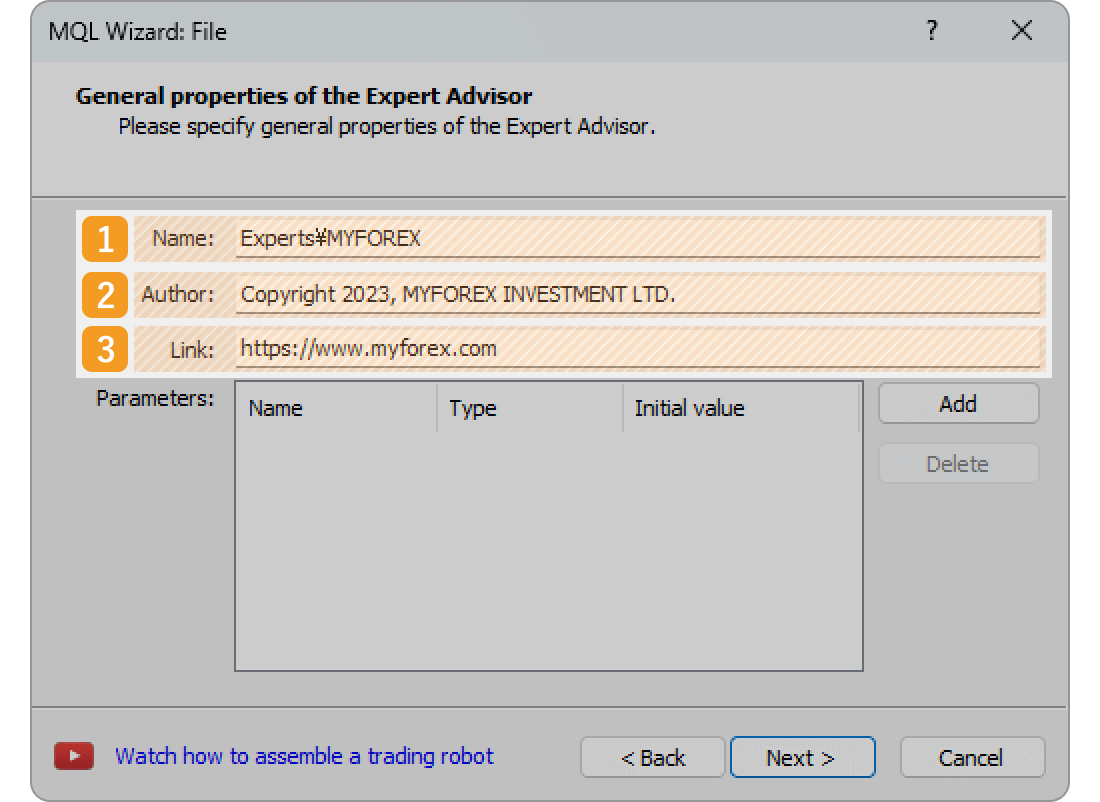
Task: Select the orange badge numbered 1
Action: [104, 239]
